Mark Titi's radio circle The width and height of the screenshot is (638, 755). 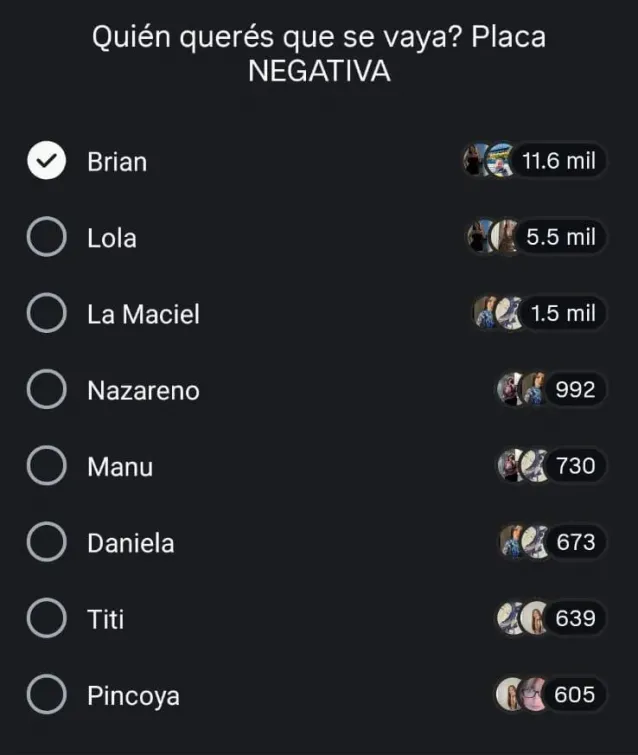click(x=46, y=618)
